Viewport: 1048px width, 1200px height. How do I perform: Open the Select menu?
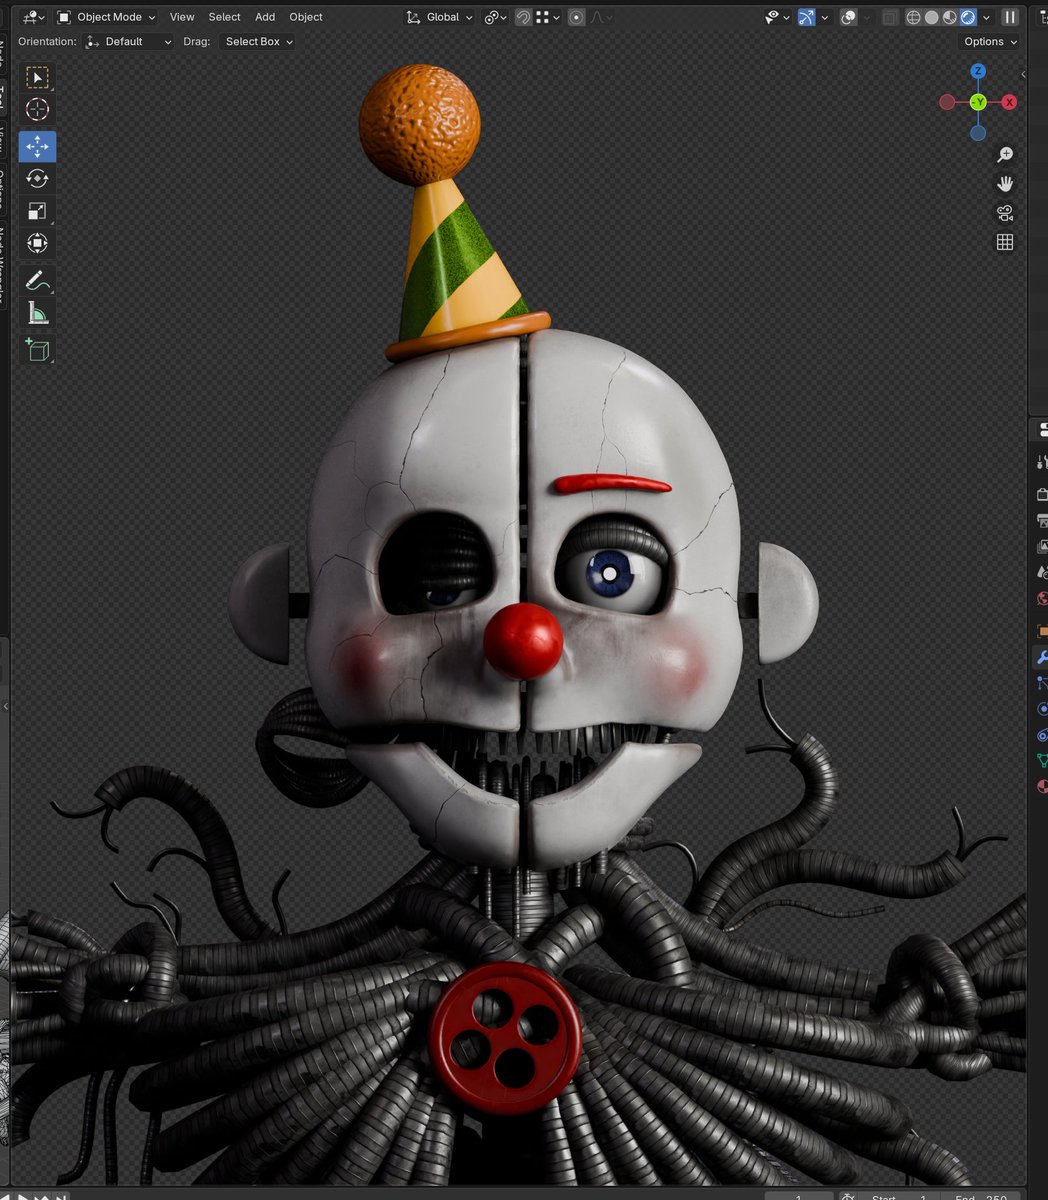coord(224,17)
